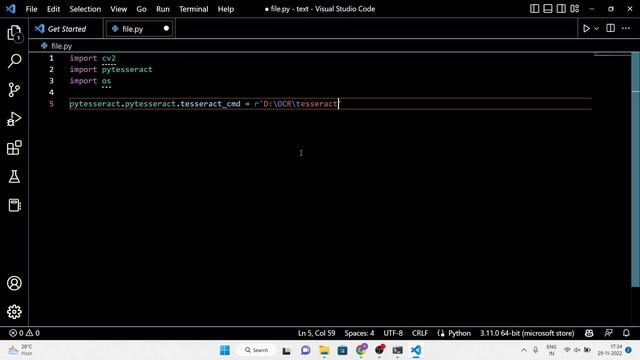Click the word cv2 on line 1
This screenshot has width=640, height=360.
click(109, 58)
